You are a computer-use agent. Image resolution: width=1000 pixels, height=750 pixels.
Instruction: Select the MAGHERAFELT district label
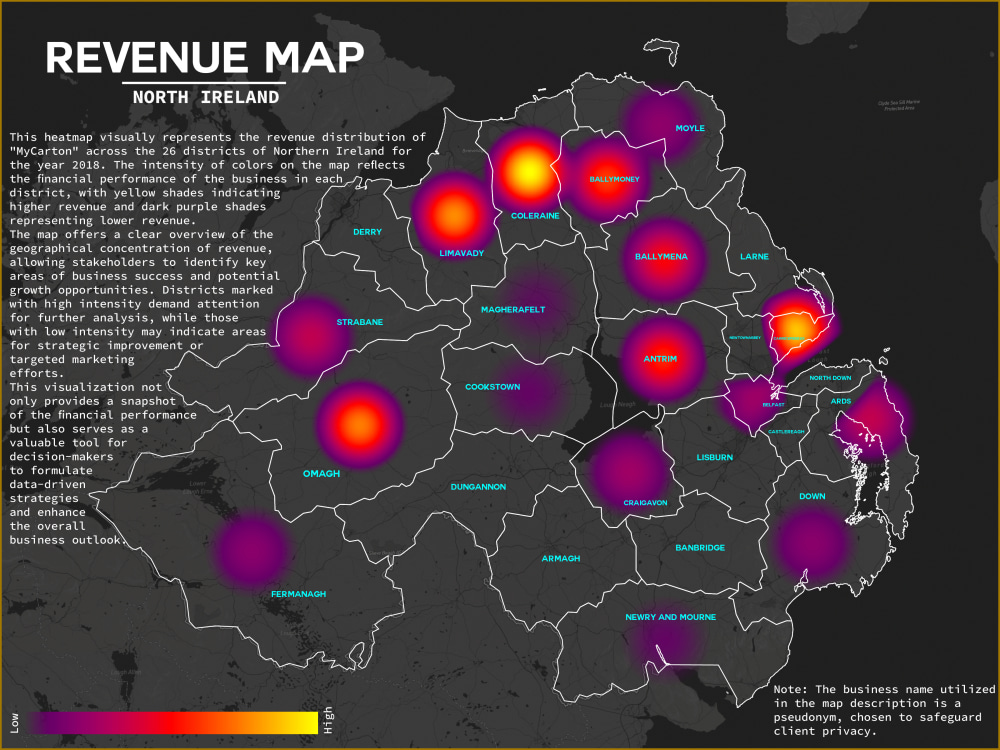coord(512,310)
